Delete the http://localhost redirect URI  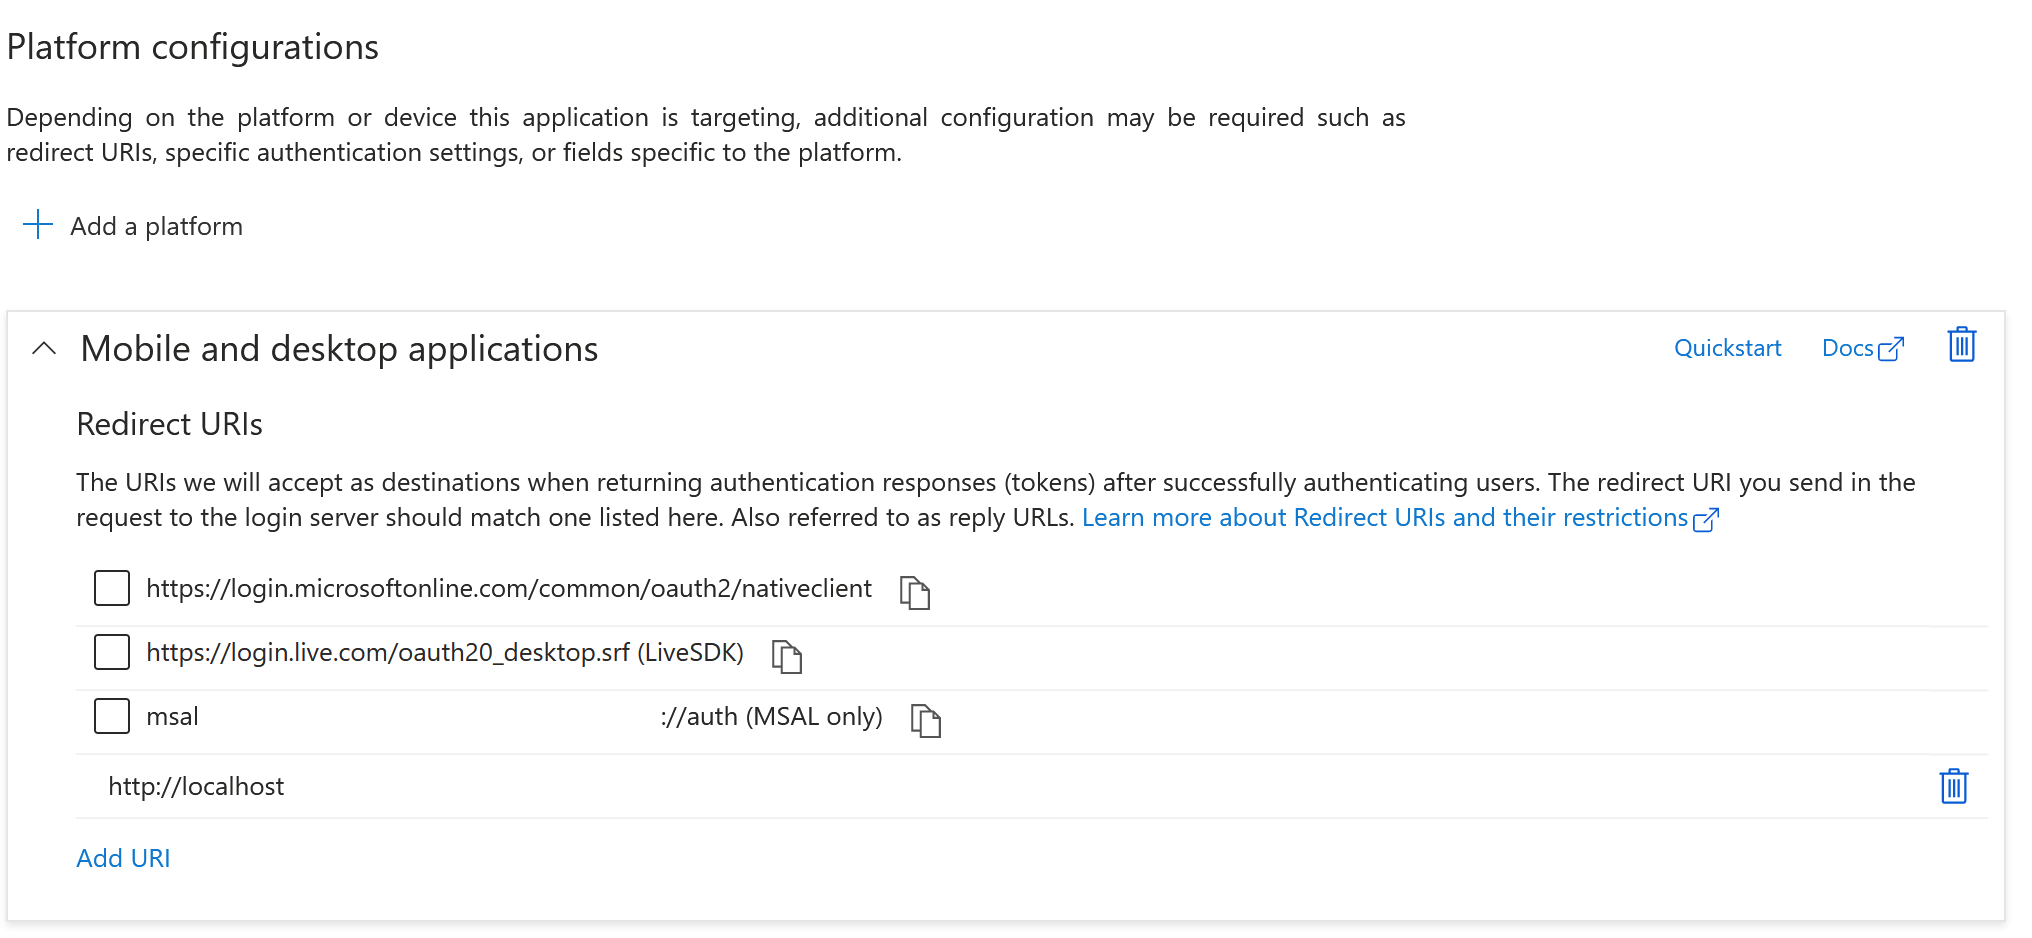(1953, 787)
